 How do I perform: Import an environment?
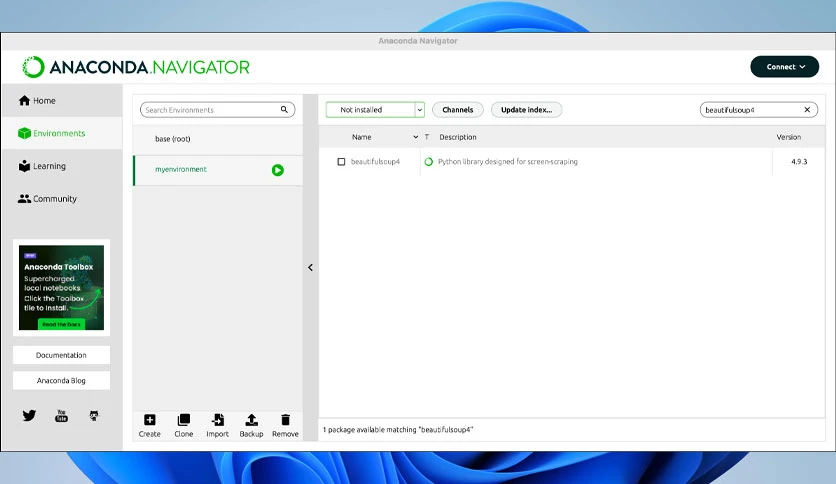218,426
